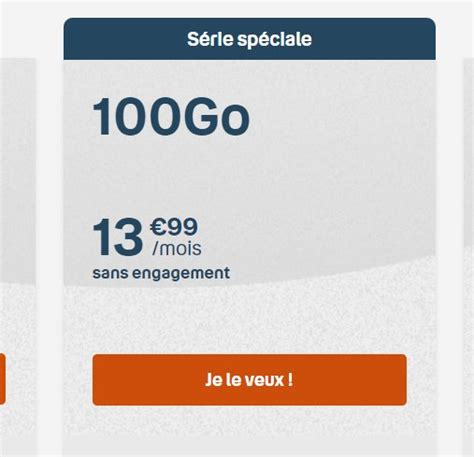Click the euro symbol beside the price
The image size is (474, 457).
[x=158, y=227]
